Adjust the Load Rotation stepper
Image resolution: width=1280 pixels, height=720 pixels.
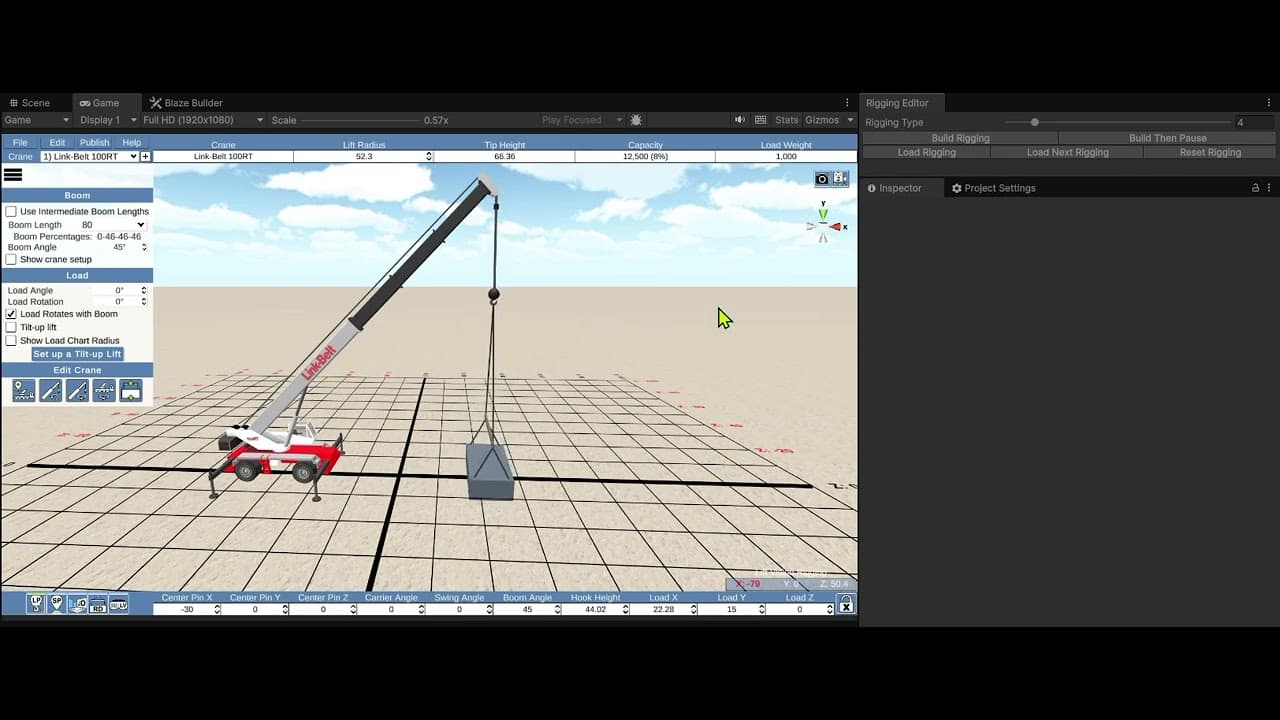click(x=144, y=302)
